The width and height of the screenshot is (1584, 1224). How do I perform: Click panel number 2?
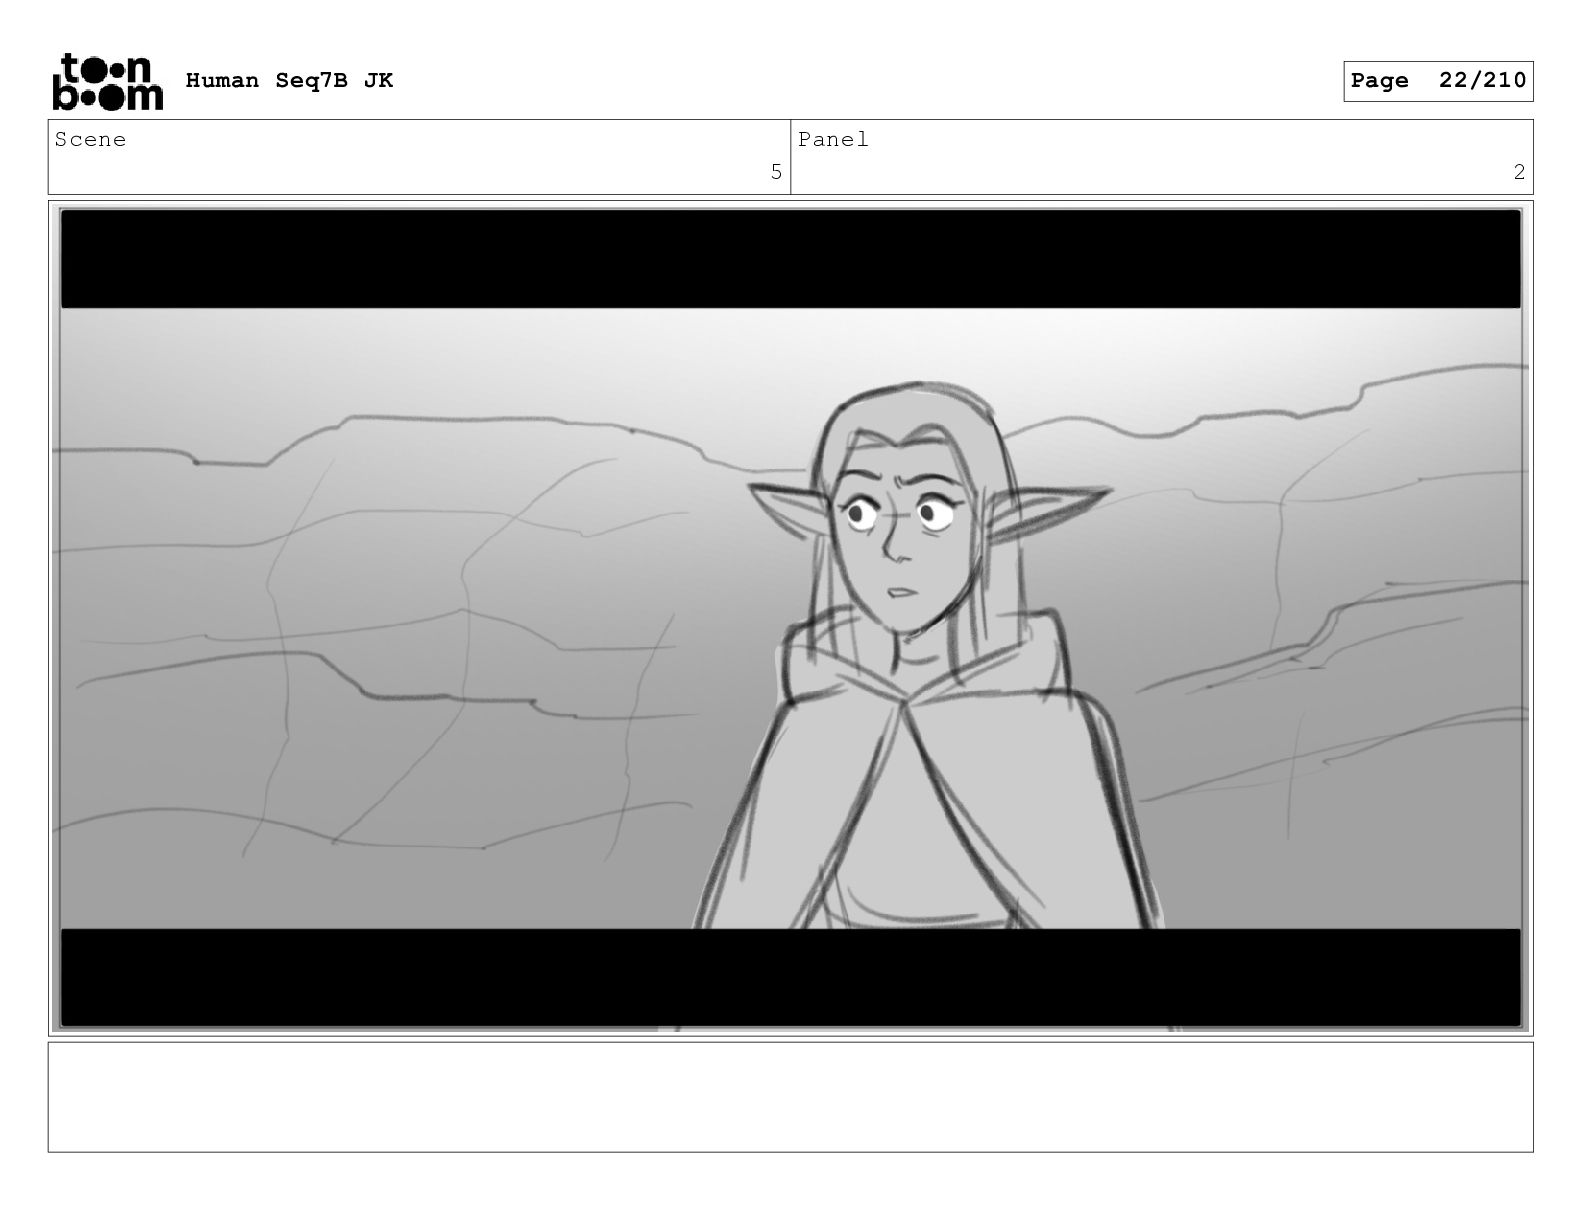coord(1519,172)
